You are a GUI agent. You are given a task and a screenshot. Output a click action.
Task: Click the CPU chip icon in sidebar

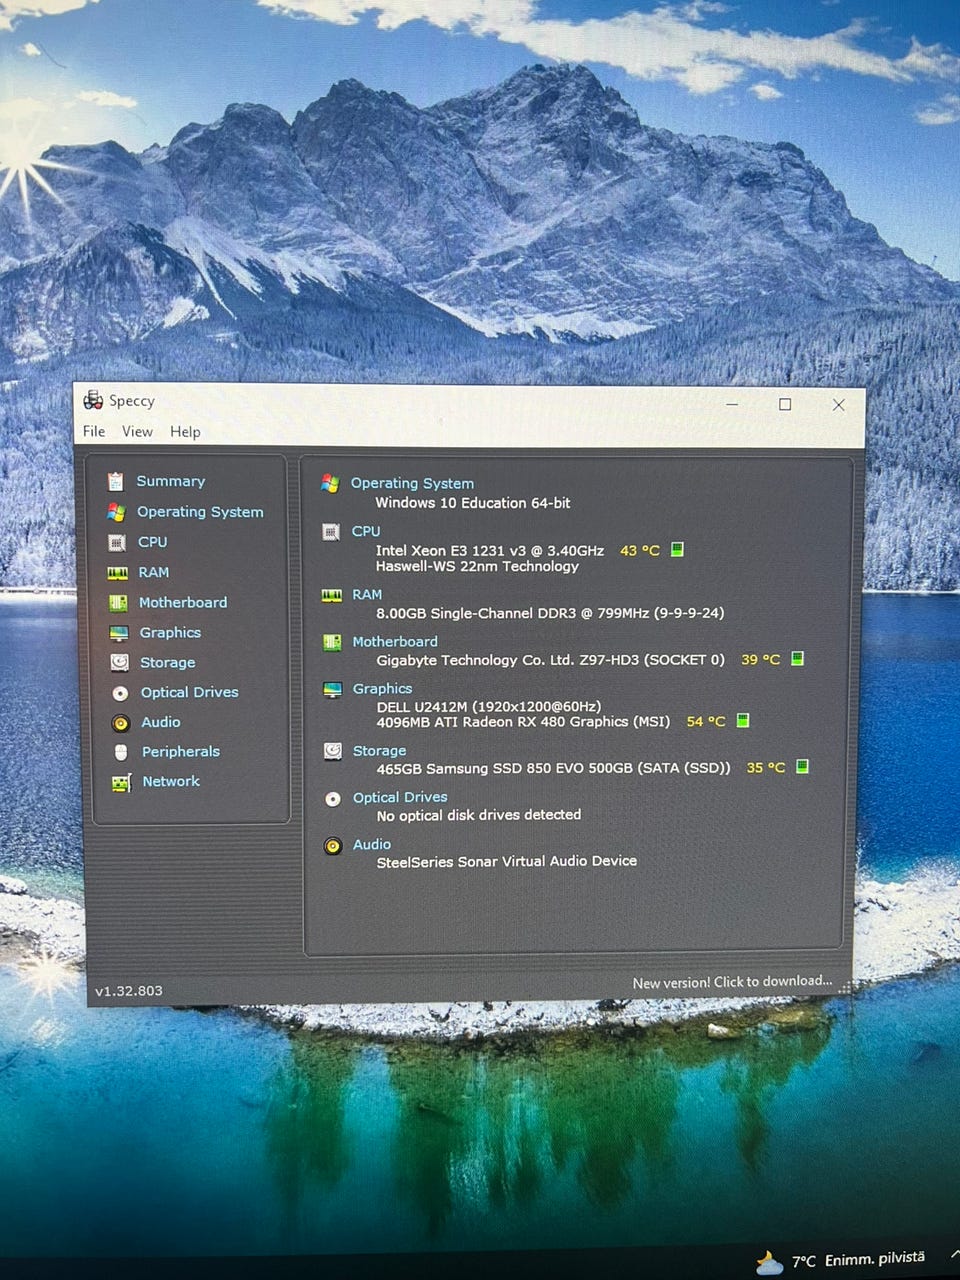click(117, 543)
